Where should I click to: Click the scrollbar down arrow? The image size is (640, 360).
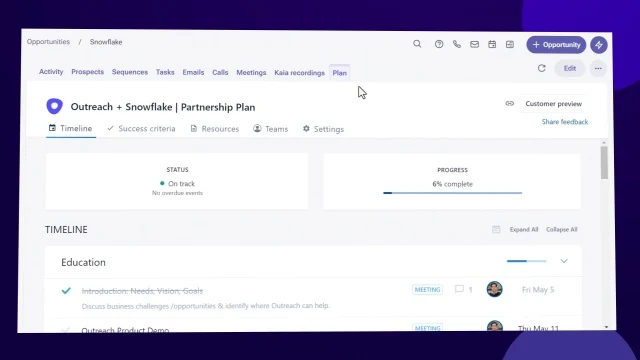pos(606,327)
